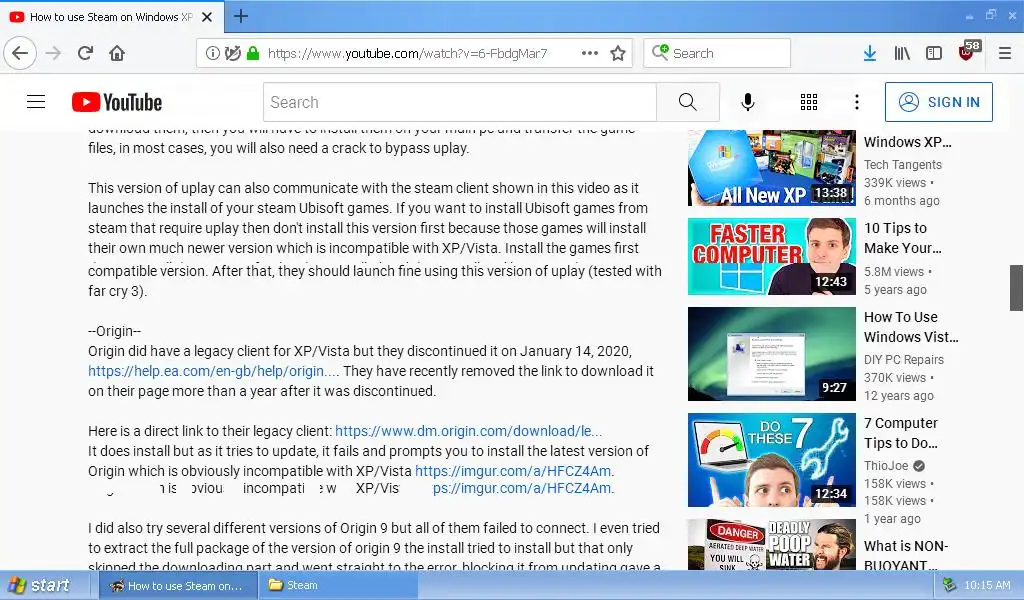The height and width of the screenshot is (600, 1024).
Task: Click the Firefox taskbar button How to use Steam
Action: point(178,585)
